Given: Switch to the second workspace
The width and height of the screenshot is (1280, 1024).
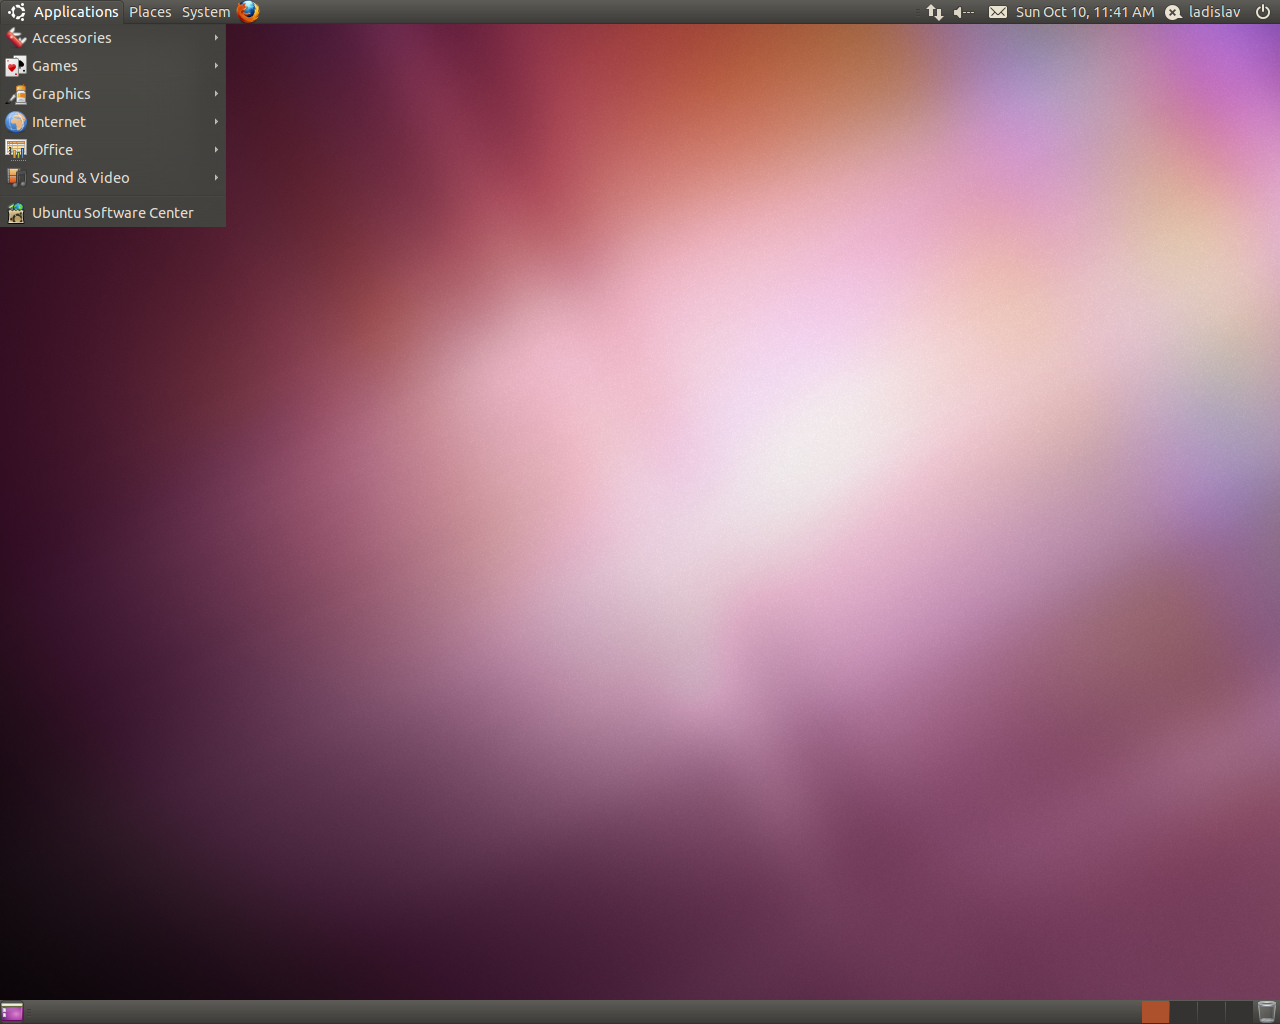Looking at the screenshot, I should 1183,1012.
